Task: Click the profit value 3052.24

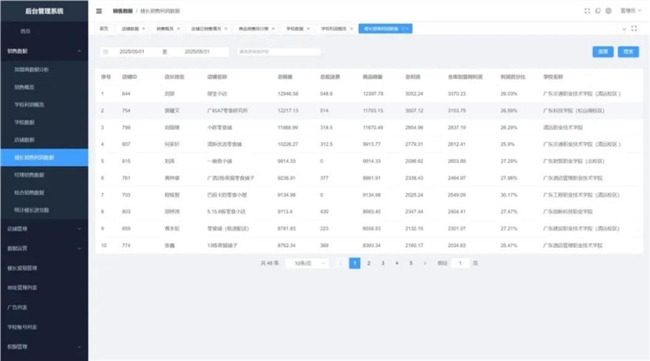Action: tap(414, 94)
